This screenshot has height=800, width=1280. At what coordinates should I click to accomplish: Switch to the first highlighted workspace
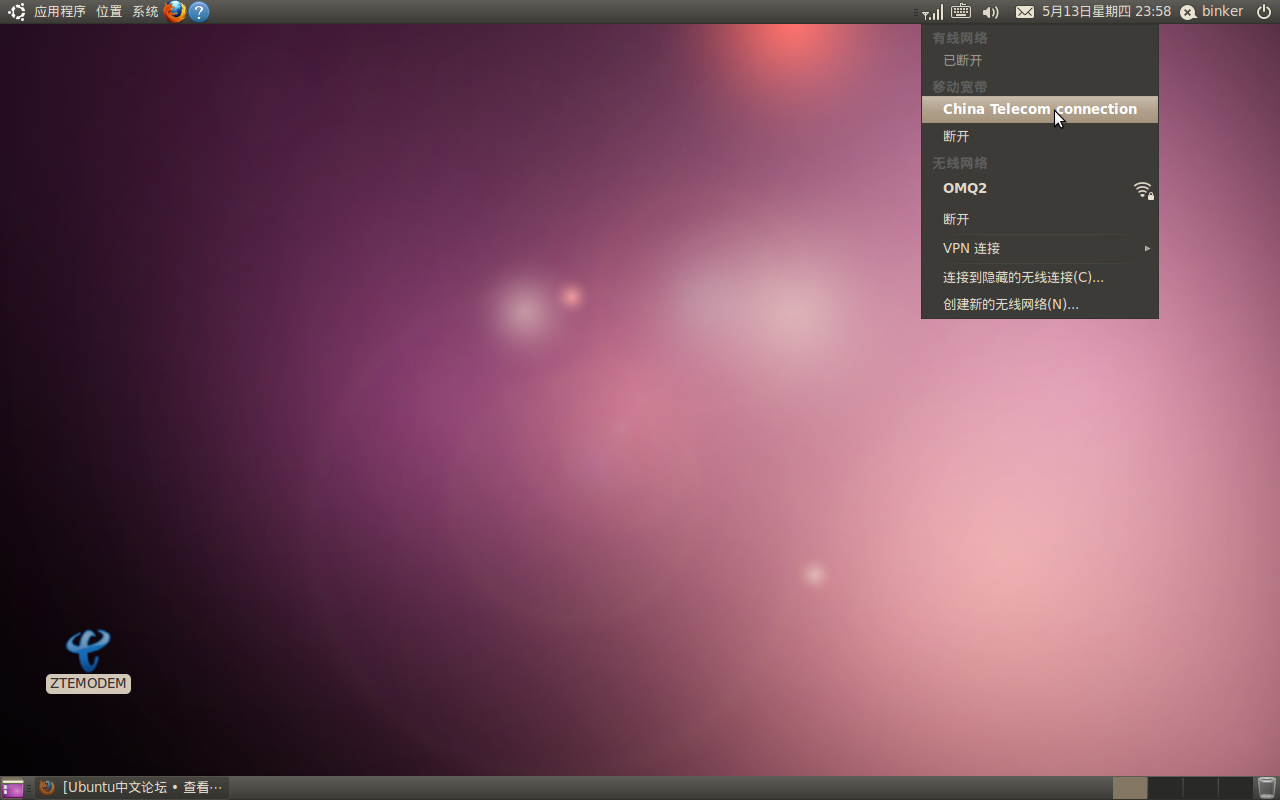[x=1130, y=788]
